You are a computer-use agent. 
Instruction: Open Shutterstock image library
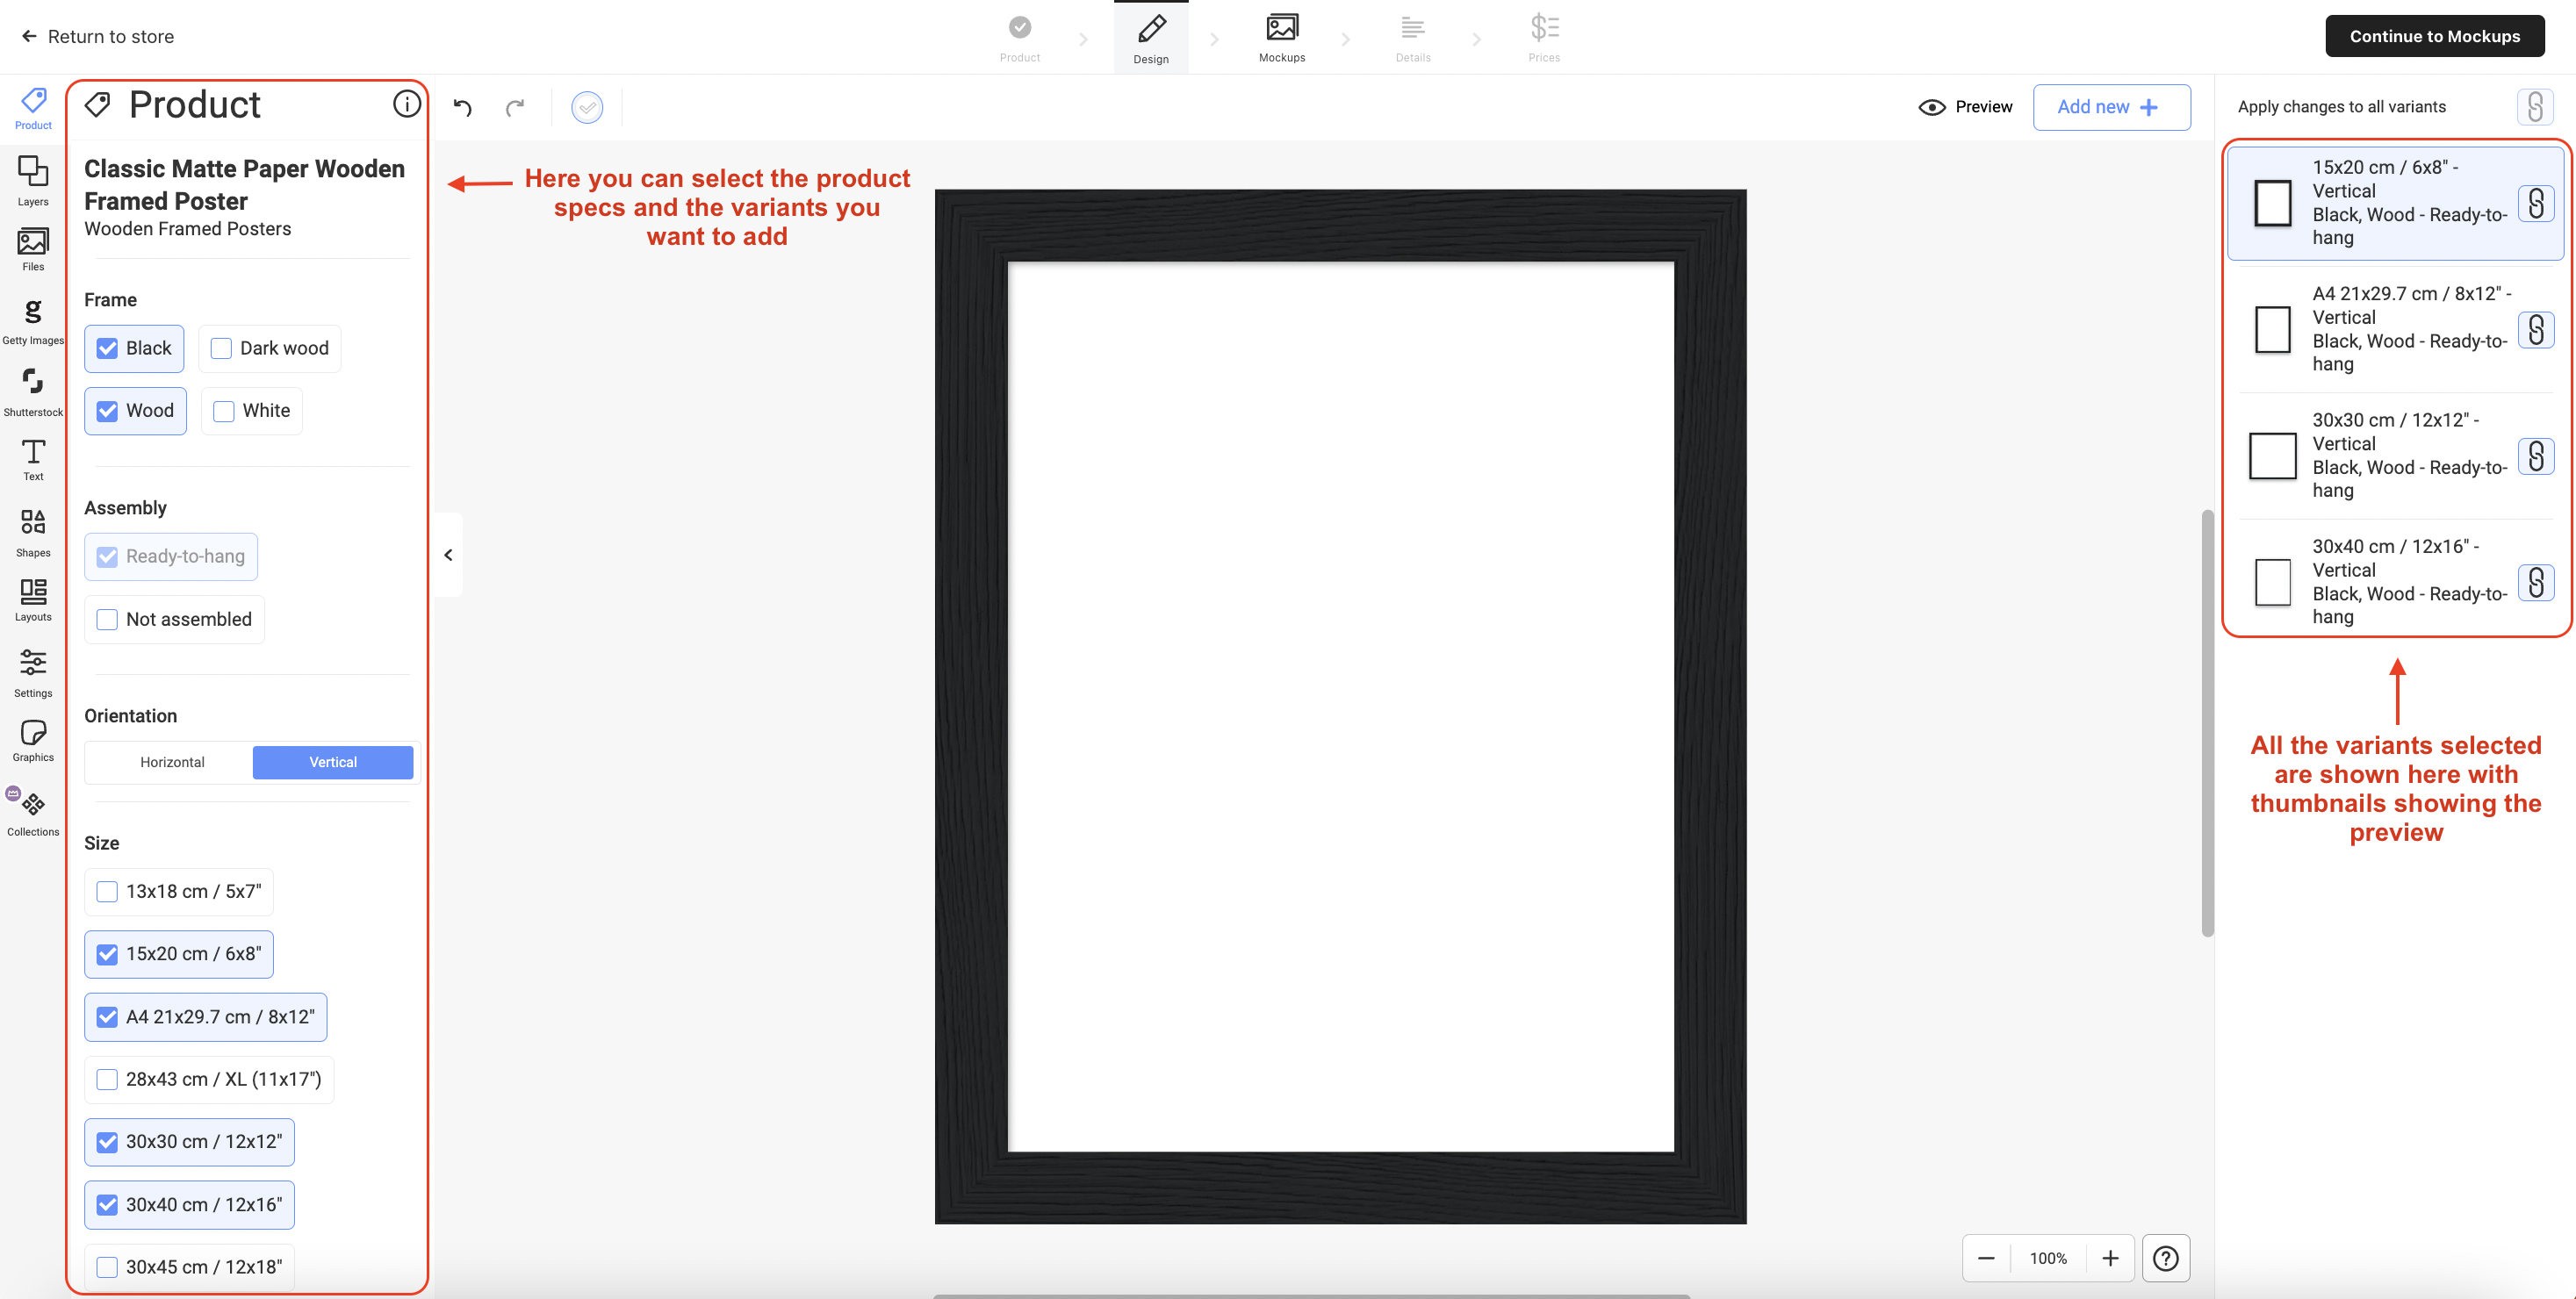tap(33, 392)
